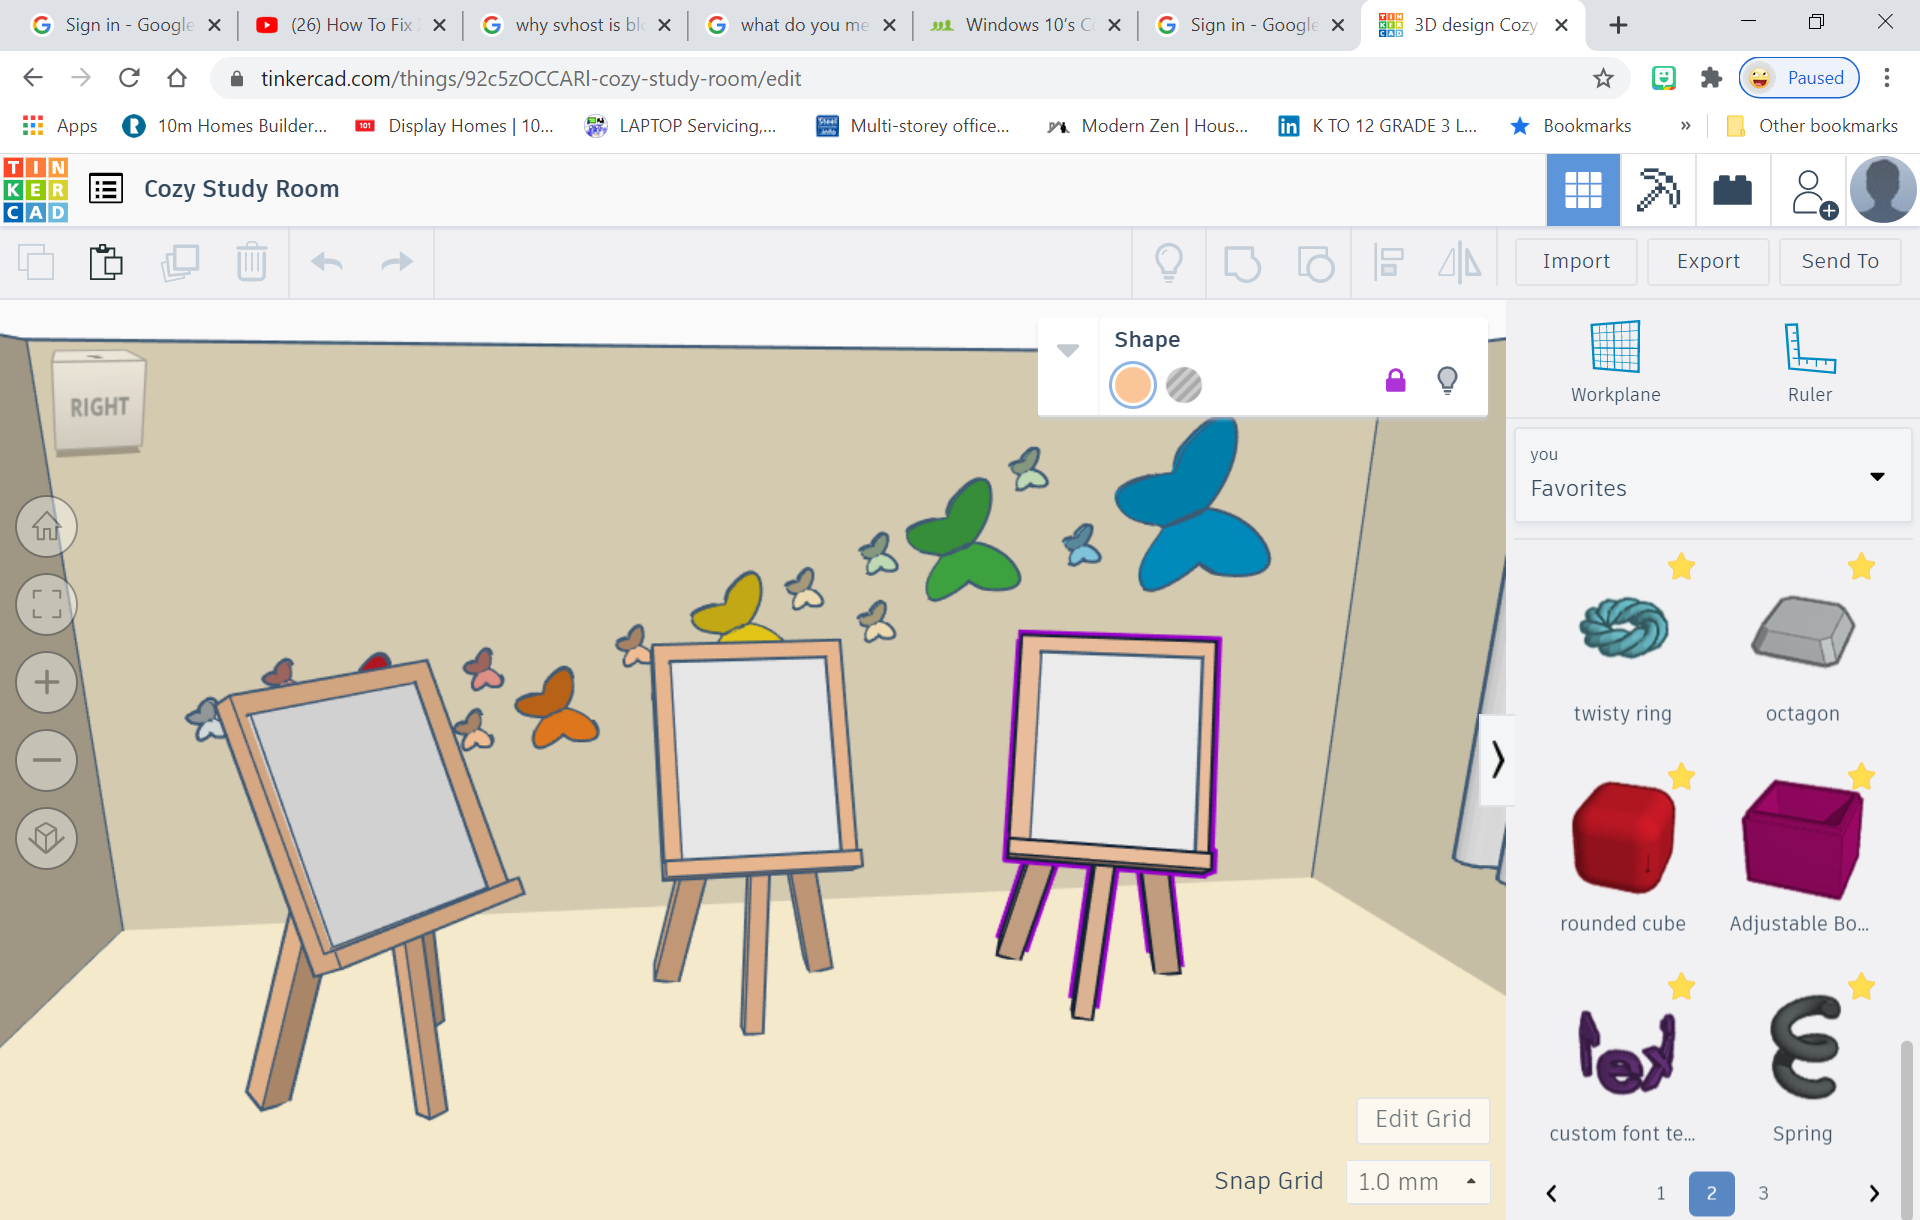Collapse the Shape properties panel
Image resolution: width=1920 pixels, height=1220 pixels.
coord(1068,350)
